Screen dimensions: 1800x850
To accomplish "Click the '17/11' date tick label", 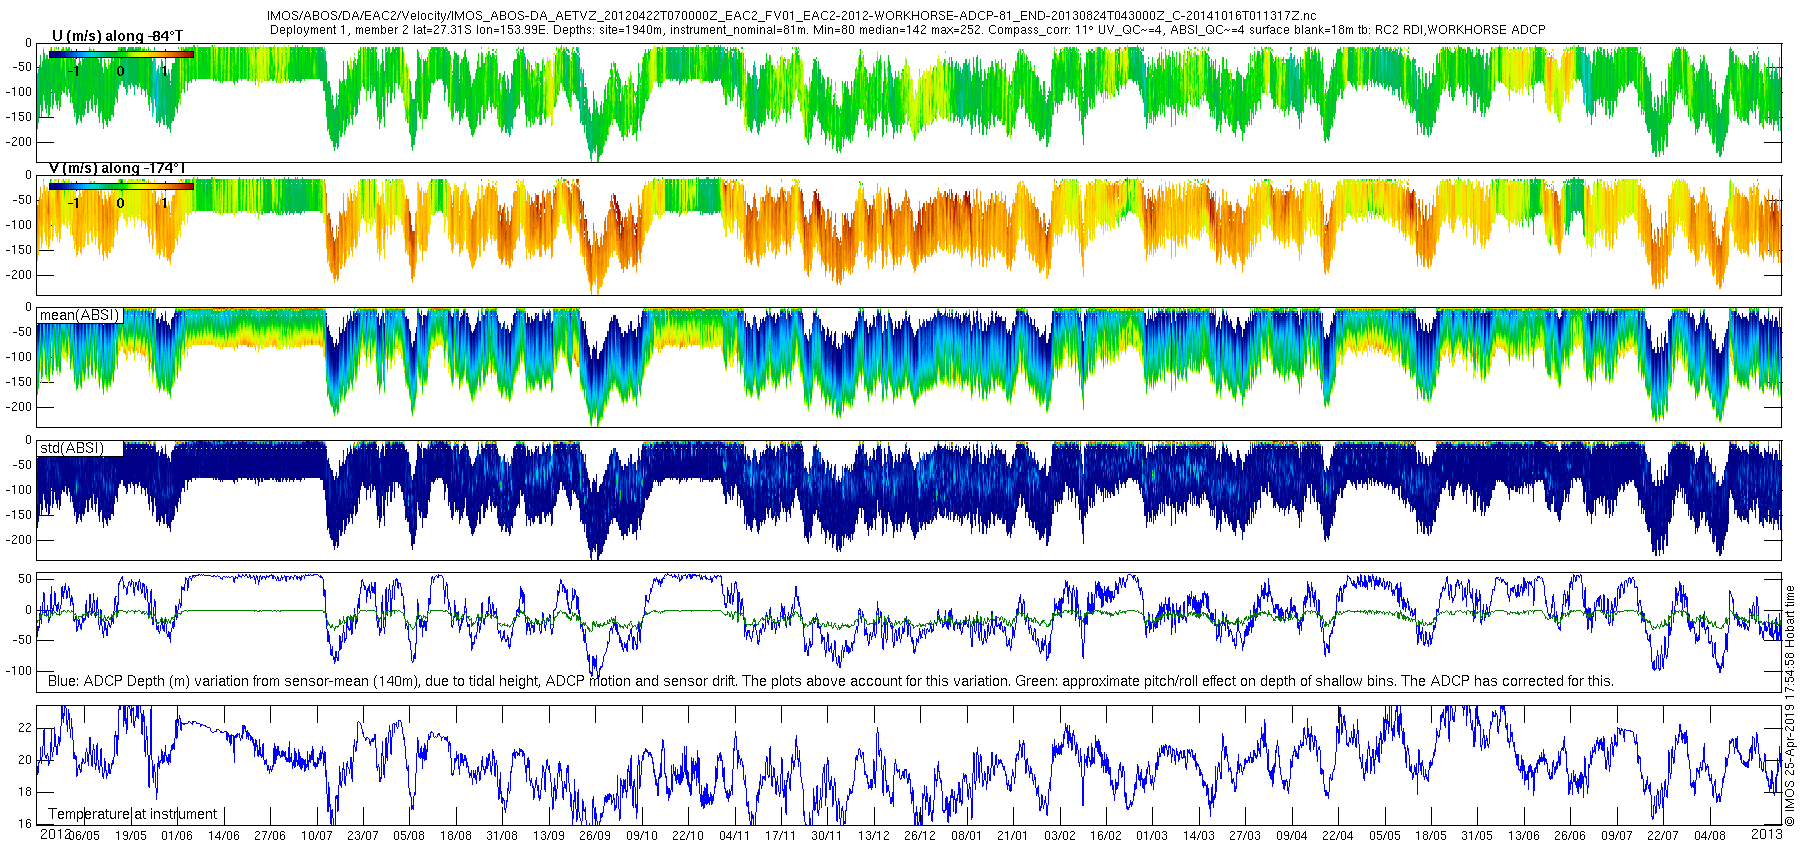I will [780, 836].
